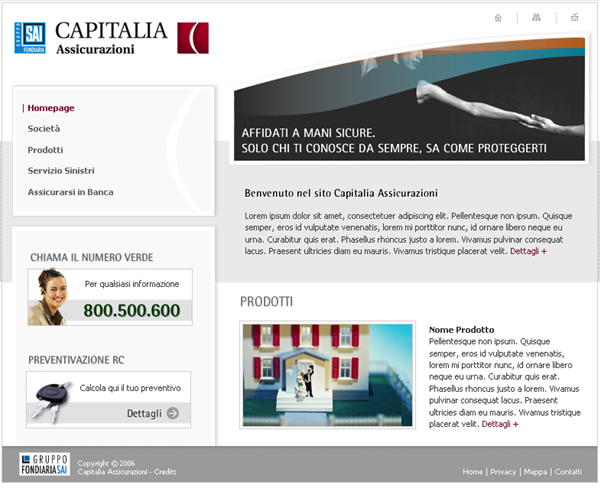Viewport: 600px width, 500px height.
Task: Click the Copyright © 2006 text
Action: pos(106,463)
